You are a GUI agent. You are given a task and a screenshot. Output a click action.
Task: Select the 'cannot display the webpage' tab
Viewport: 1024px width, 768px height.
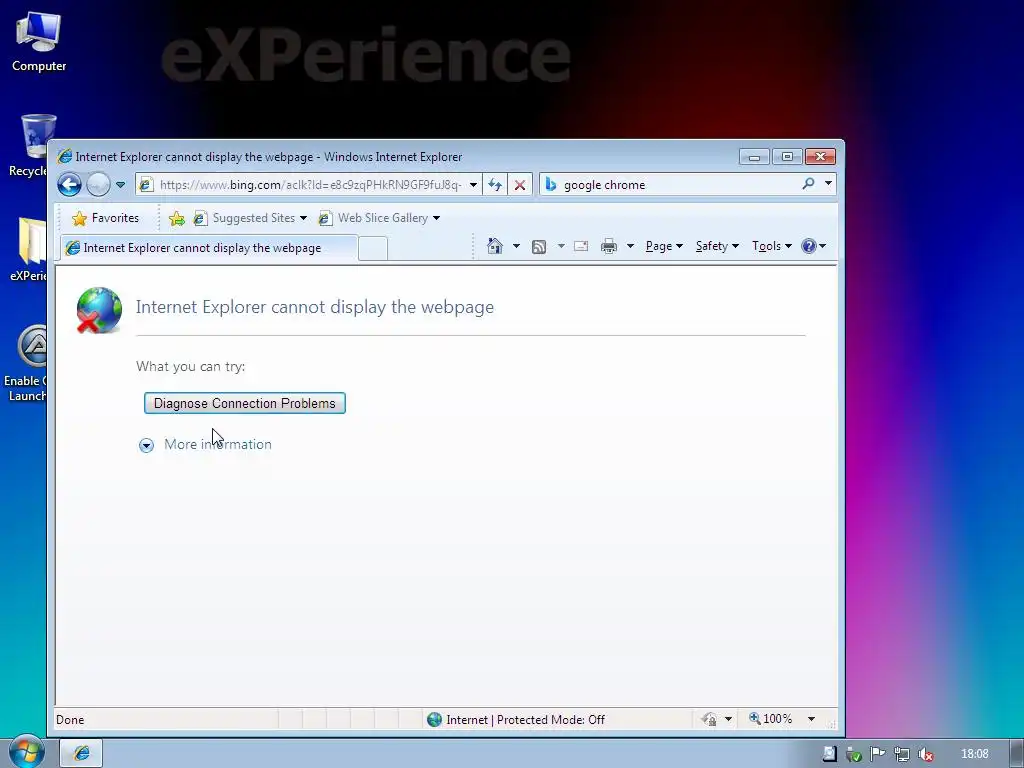(209, 248)
